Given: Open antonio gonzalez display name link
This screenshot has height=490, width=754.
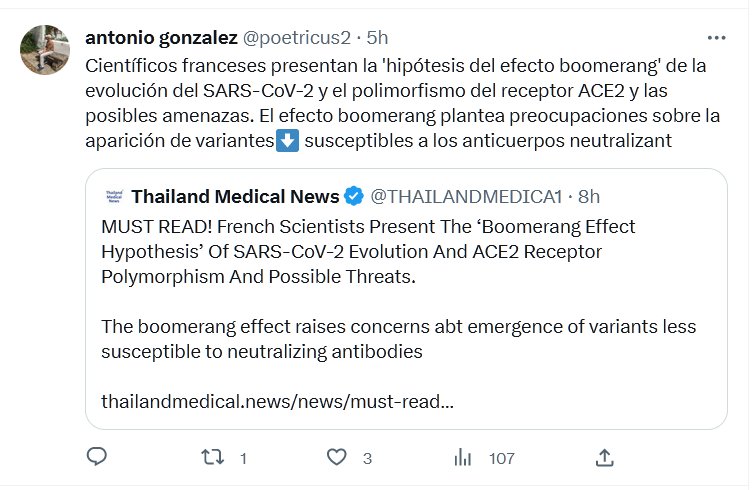Looking at the screenshot, I should 161,38.
